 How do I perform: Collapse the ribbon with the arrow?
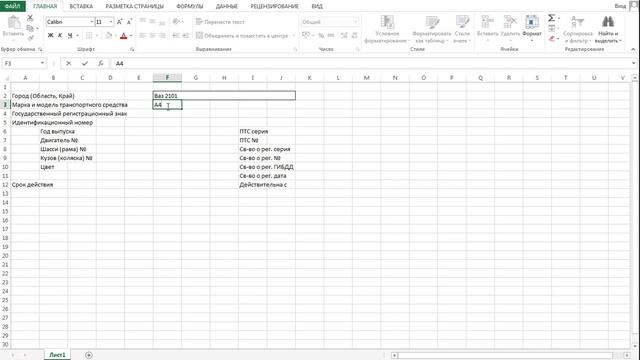pyautogui.click(x=633, y=49)
